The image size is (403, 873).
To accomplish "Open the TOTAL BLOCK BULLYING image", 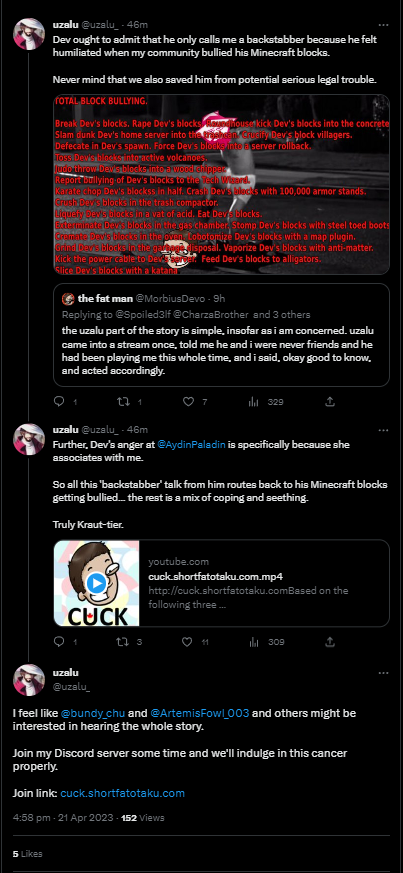I will click(222, 184).
